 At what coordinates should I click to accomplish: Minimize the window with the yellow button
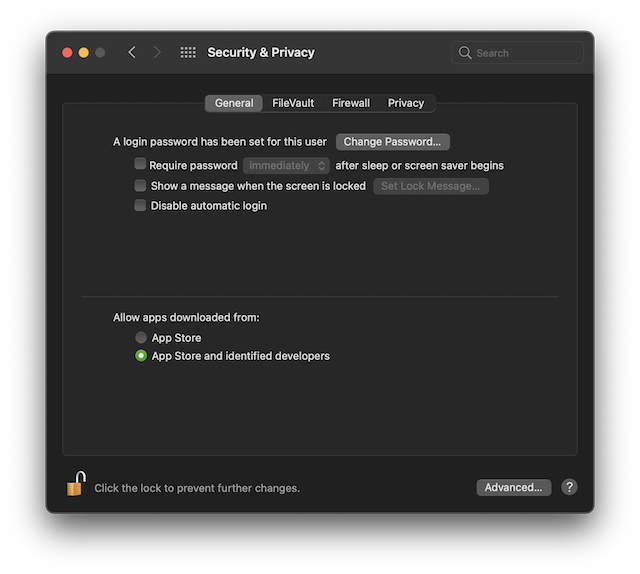84,53
